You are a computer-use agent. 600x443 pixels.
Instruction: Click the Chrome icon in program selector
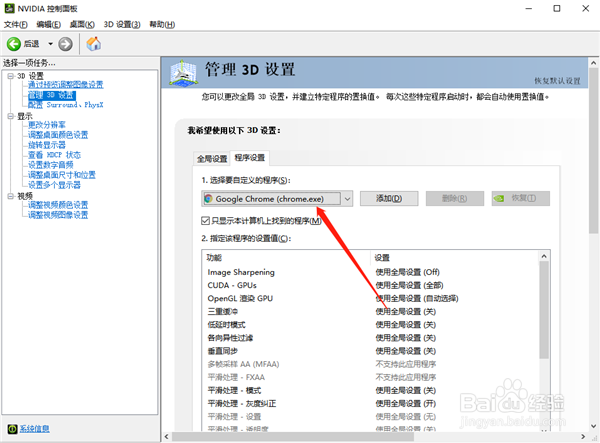coord(209,199)
